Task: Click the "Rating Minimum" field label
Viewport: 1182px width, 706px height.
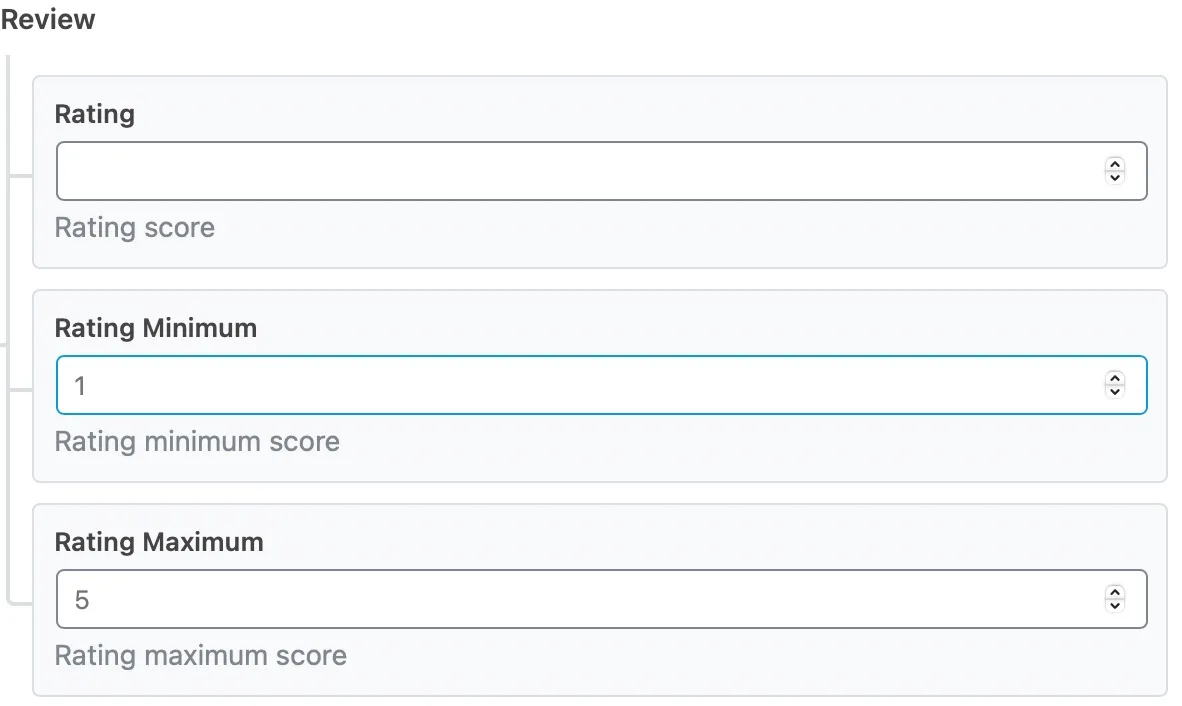Action: [x=156, y=328]
